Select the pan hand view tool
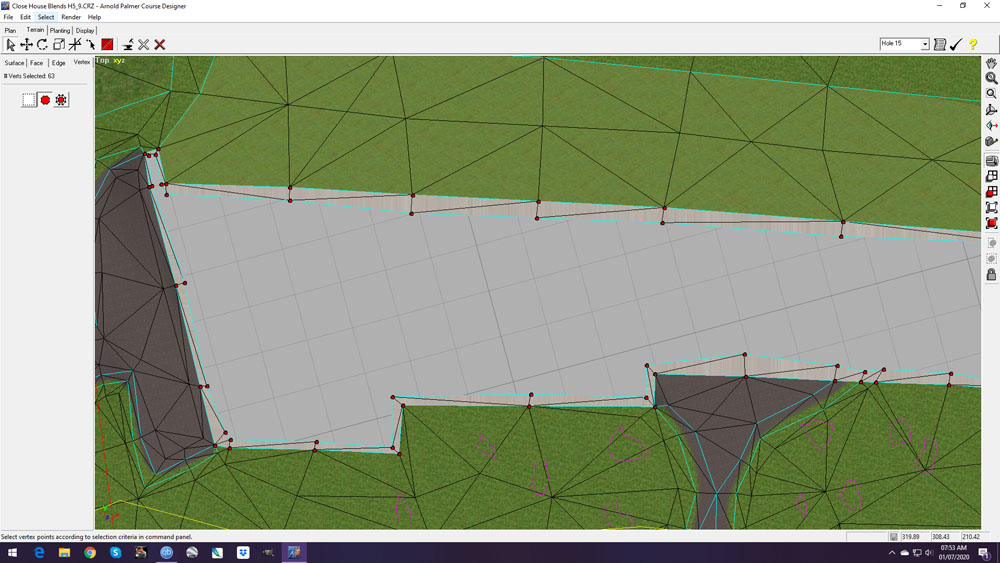The width and height of the screenshot is (1000, 563). pos(991,63)
